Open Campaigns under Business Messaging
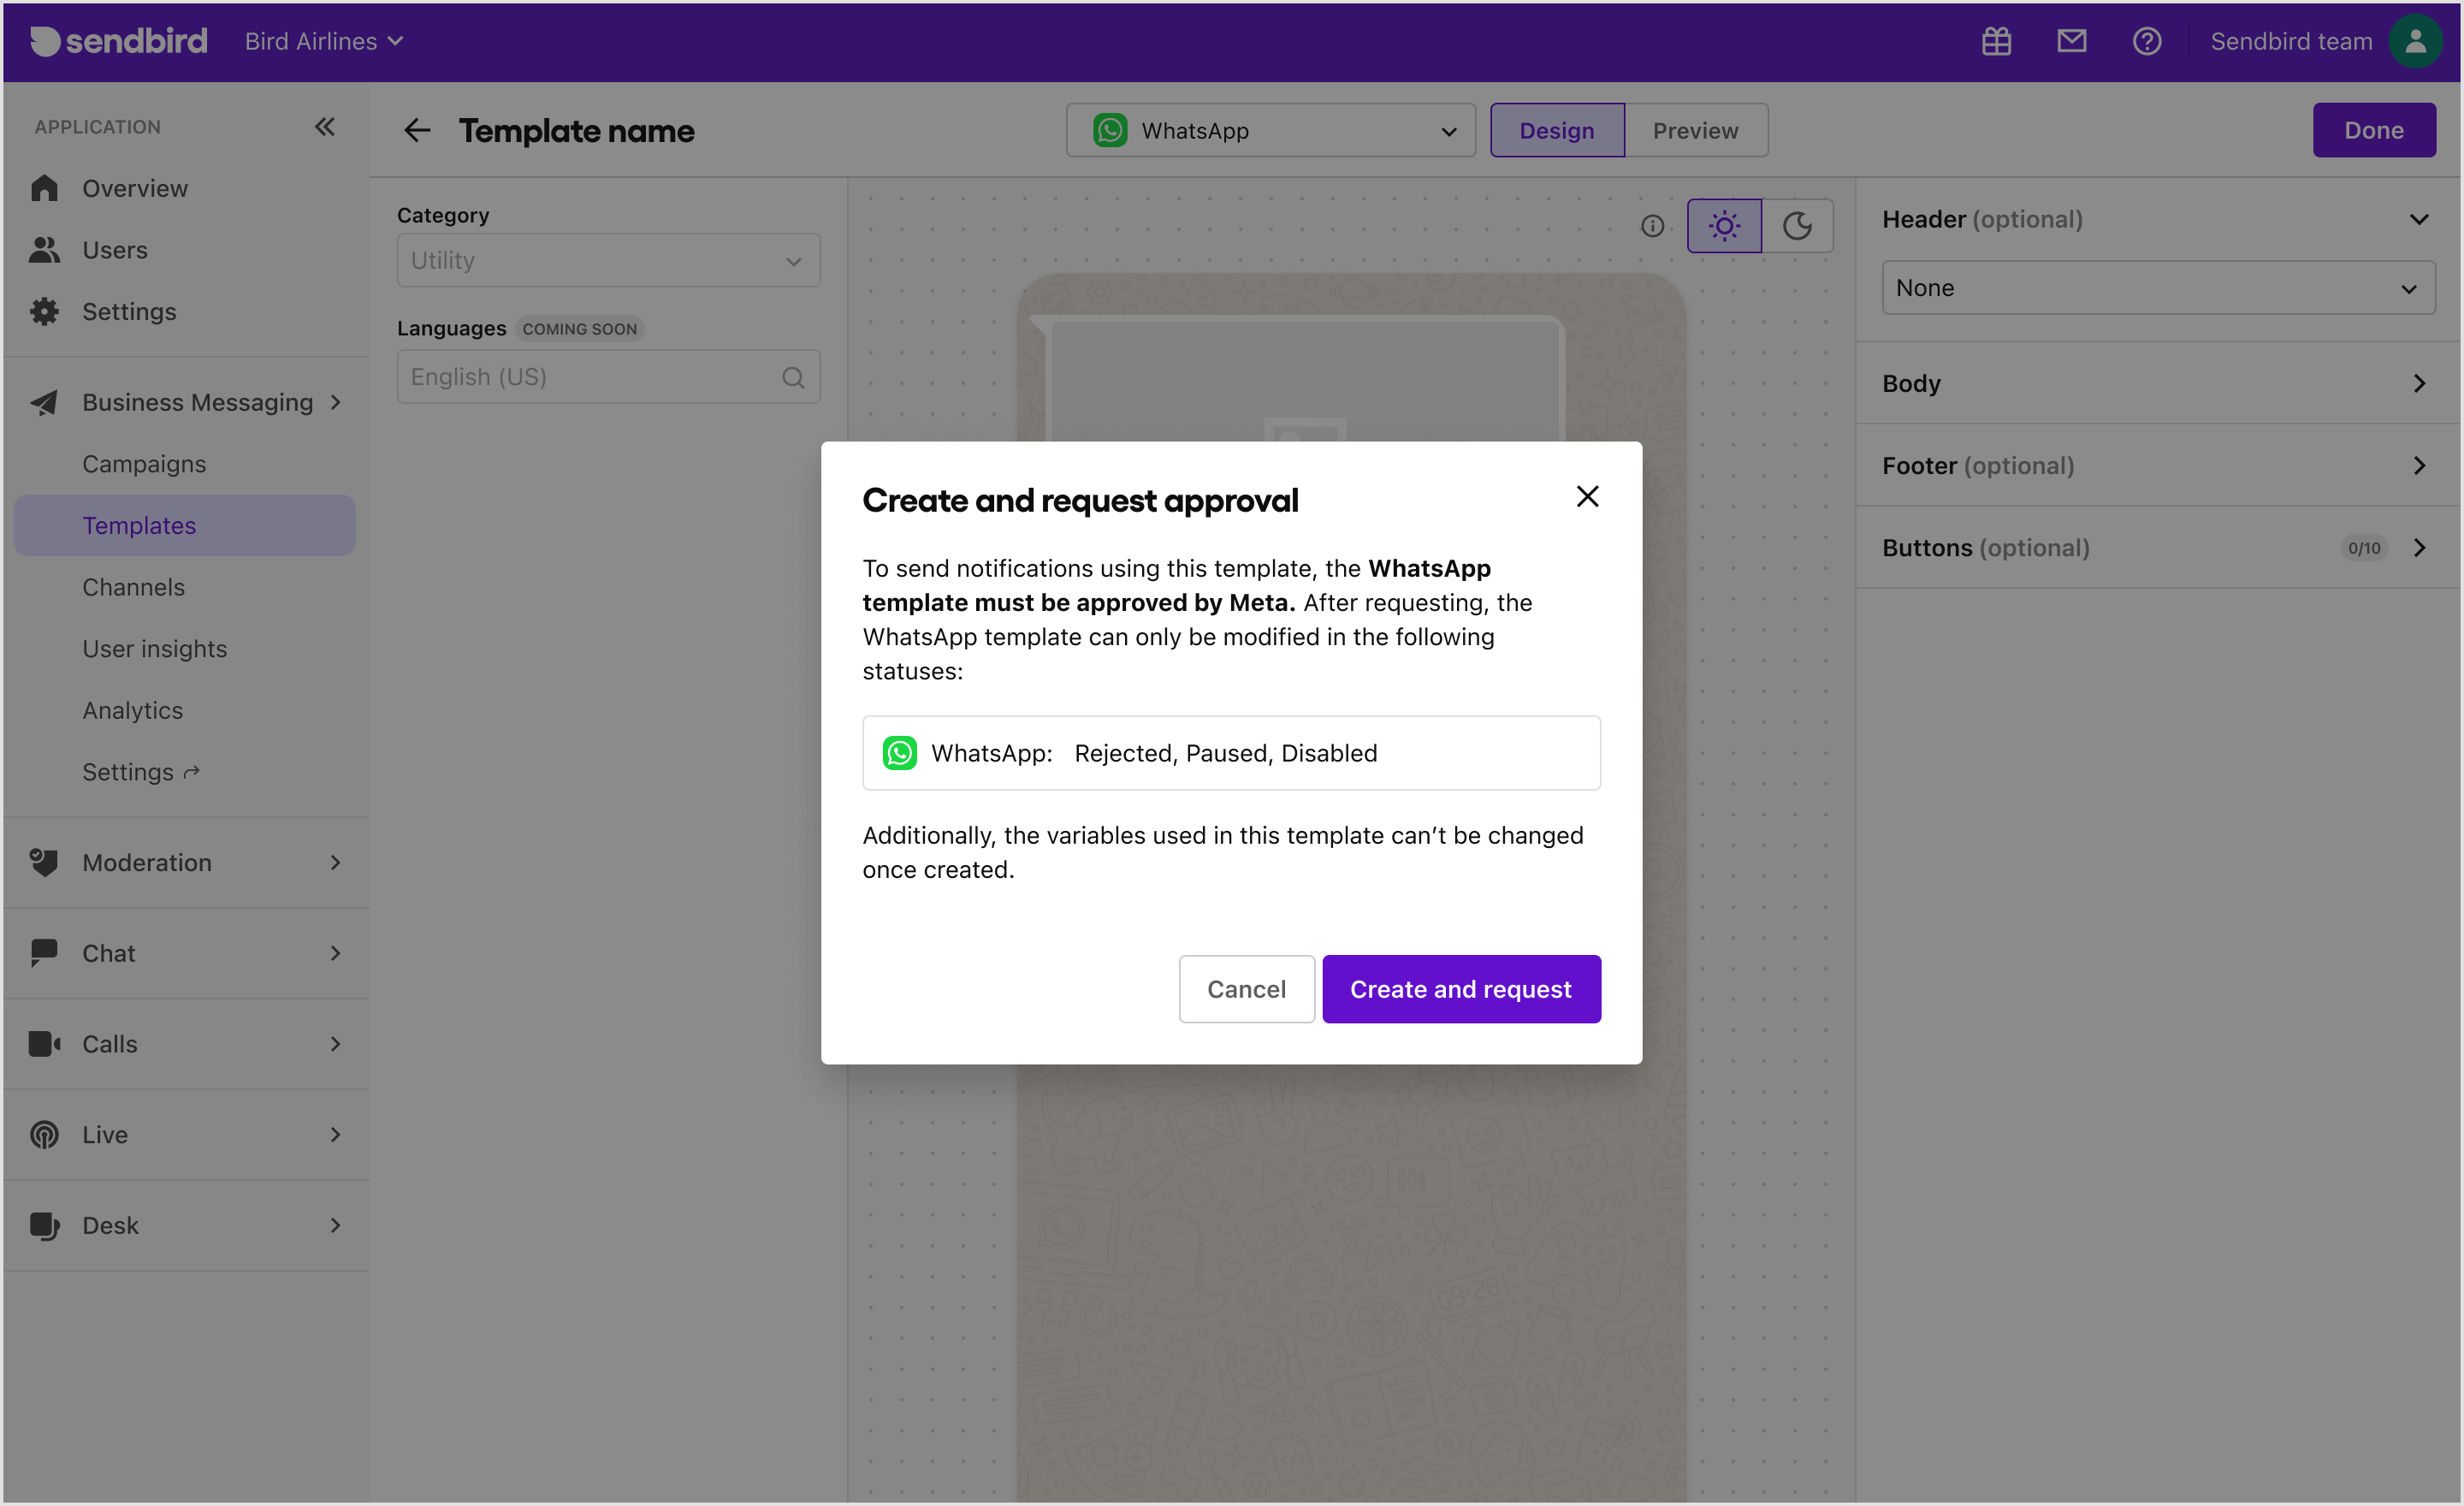2464x1506 pixels. (x=185, y=464)
